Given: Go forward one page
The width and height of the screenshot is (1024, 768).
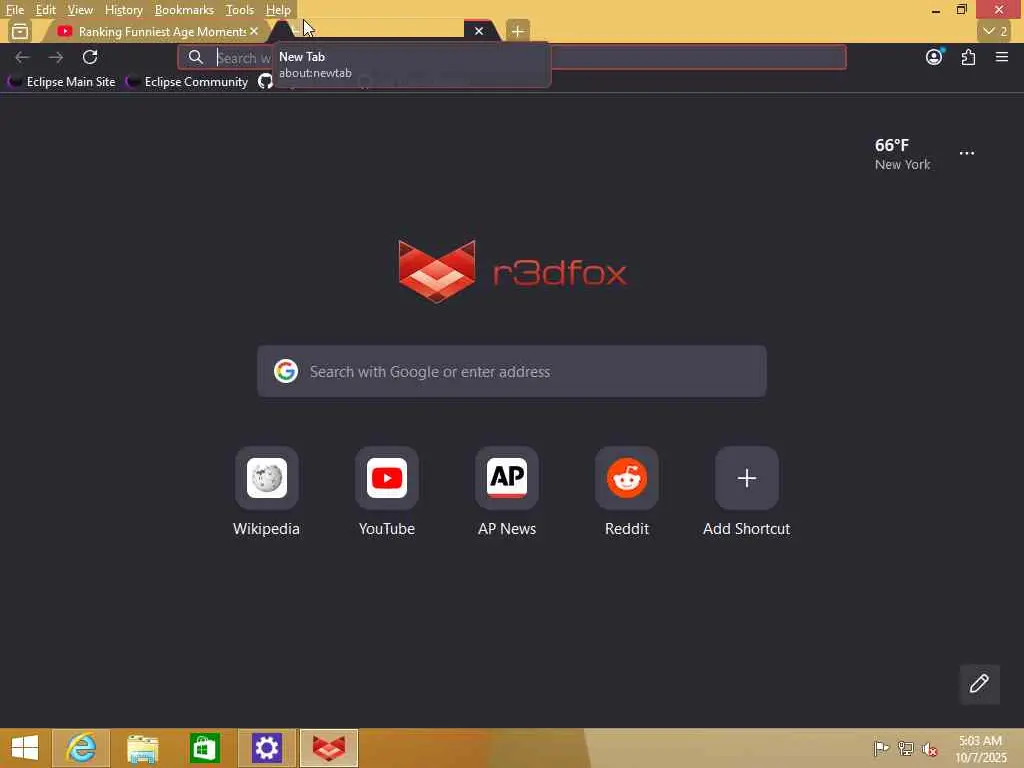Looking at the screenshot, I should [56, 57].
